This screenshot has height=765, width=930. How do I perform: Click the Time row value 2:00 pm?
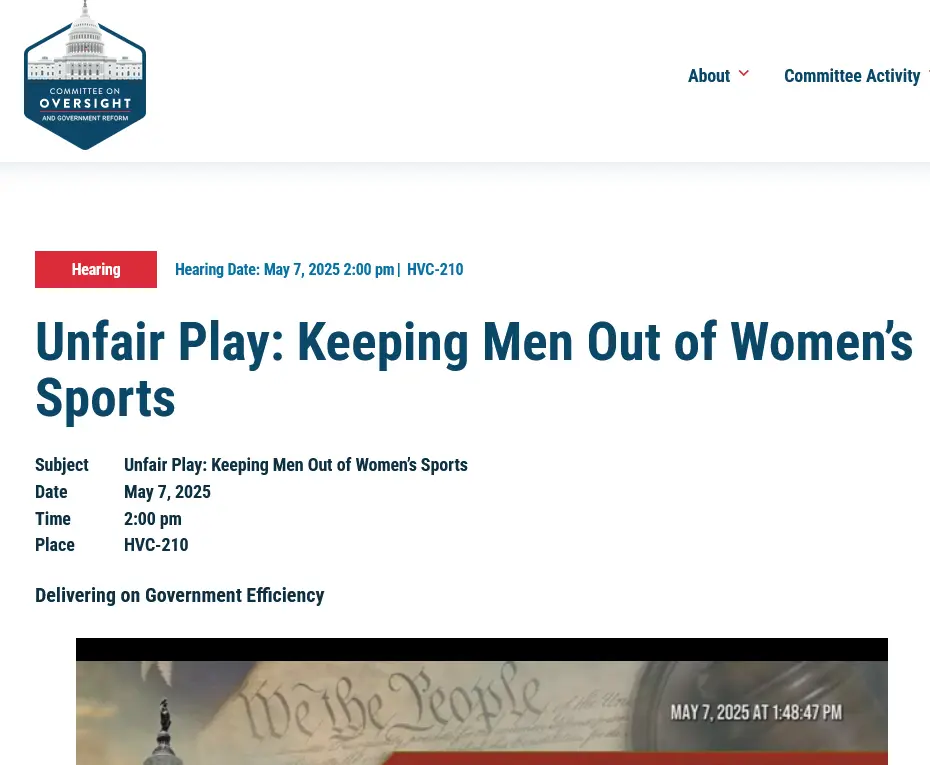[152, 519]
